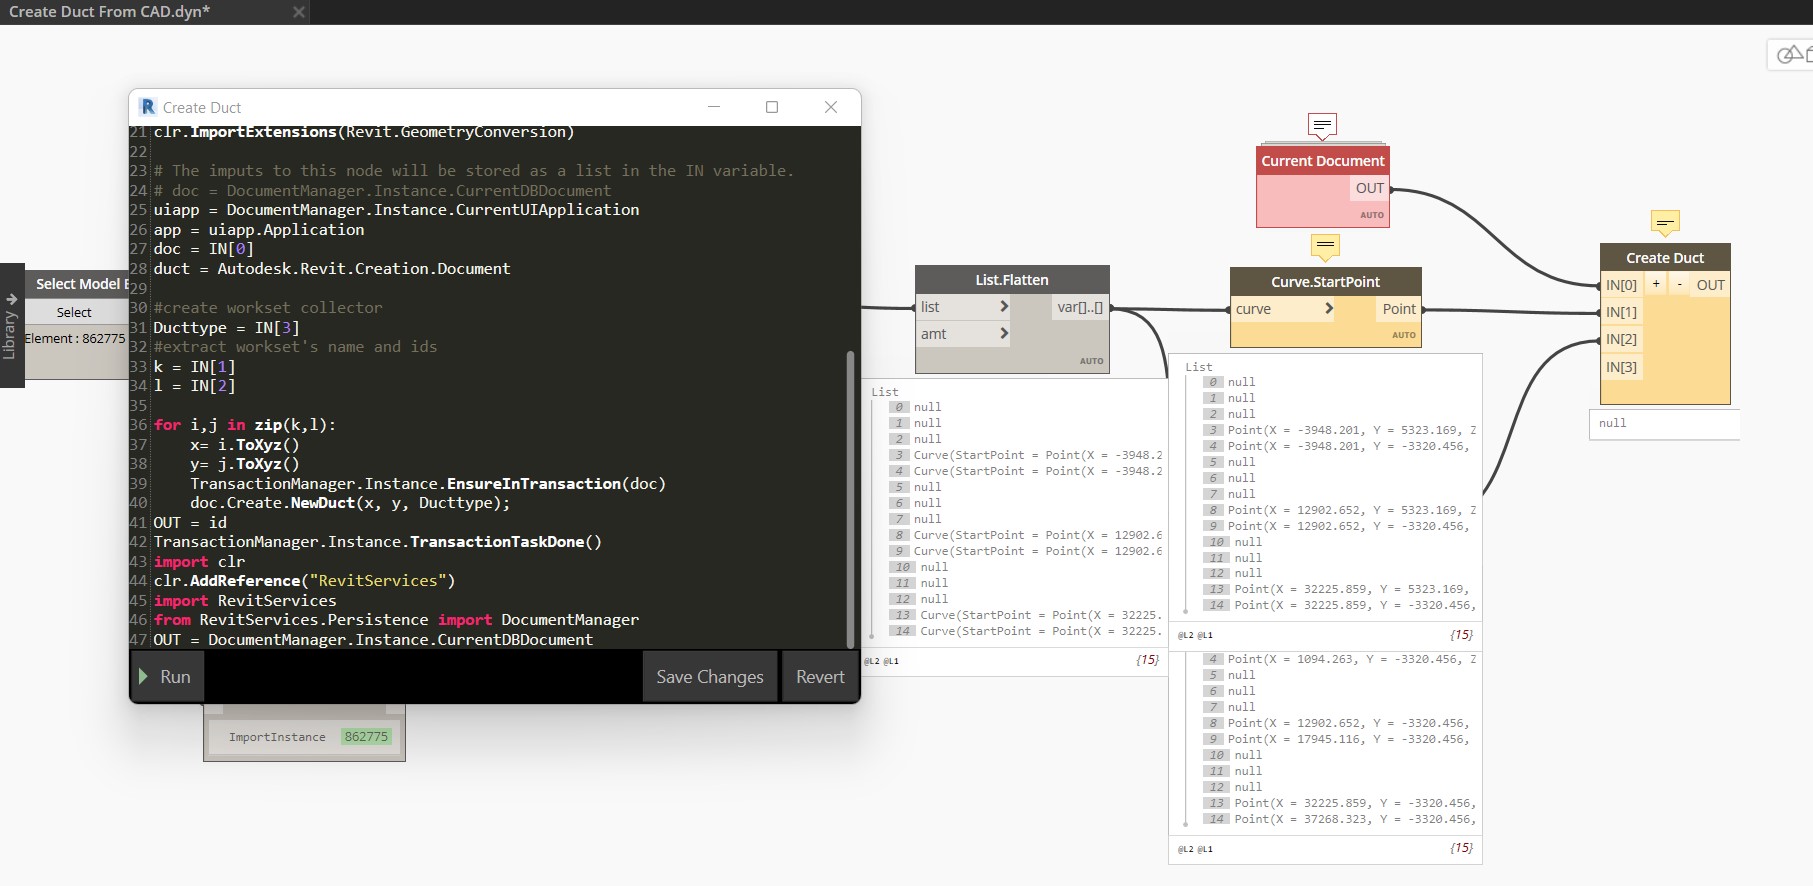Open the note bubble above the Curve.StartPoint node

(1325, 245)
